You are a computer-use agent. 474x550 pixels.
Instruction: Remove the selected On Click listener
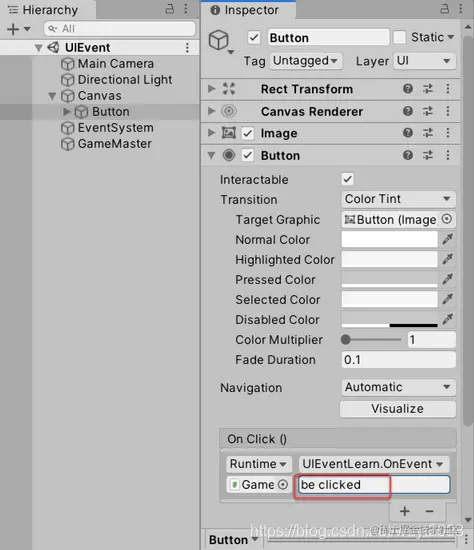tap(429, 511)
